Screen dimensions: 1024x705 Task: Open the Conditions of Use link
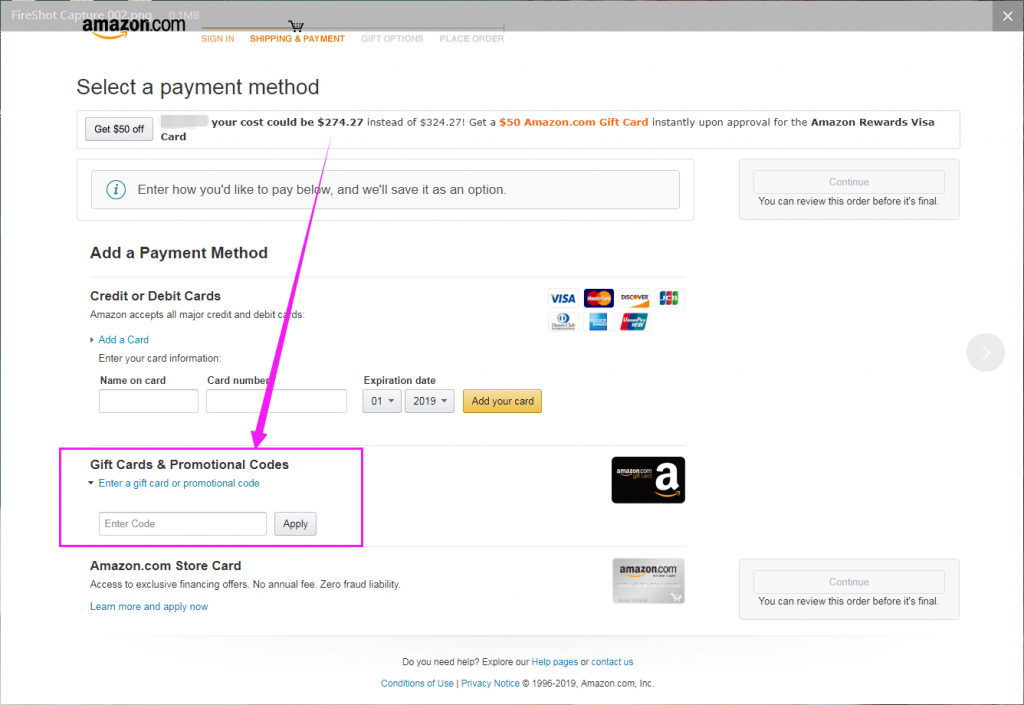click(417, 683)
